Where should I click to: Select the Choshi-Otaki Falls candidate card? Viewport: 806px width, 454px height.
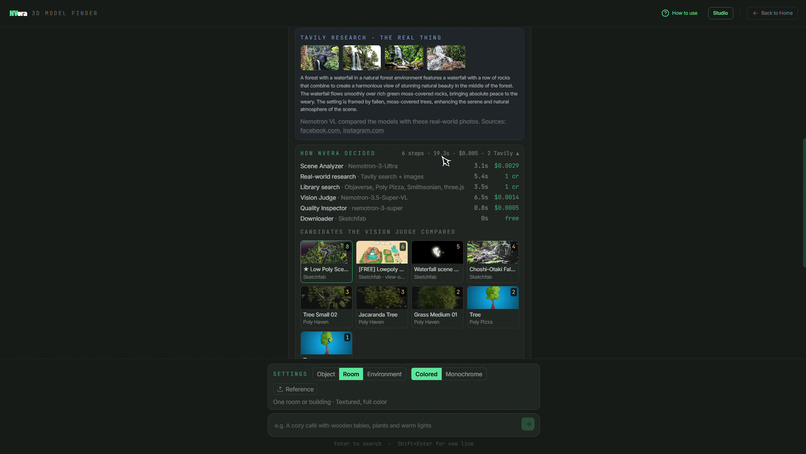[493, 261]
